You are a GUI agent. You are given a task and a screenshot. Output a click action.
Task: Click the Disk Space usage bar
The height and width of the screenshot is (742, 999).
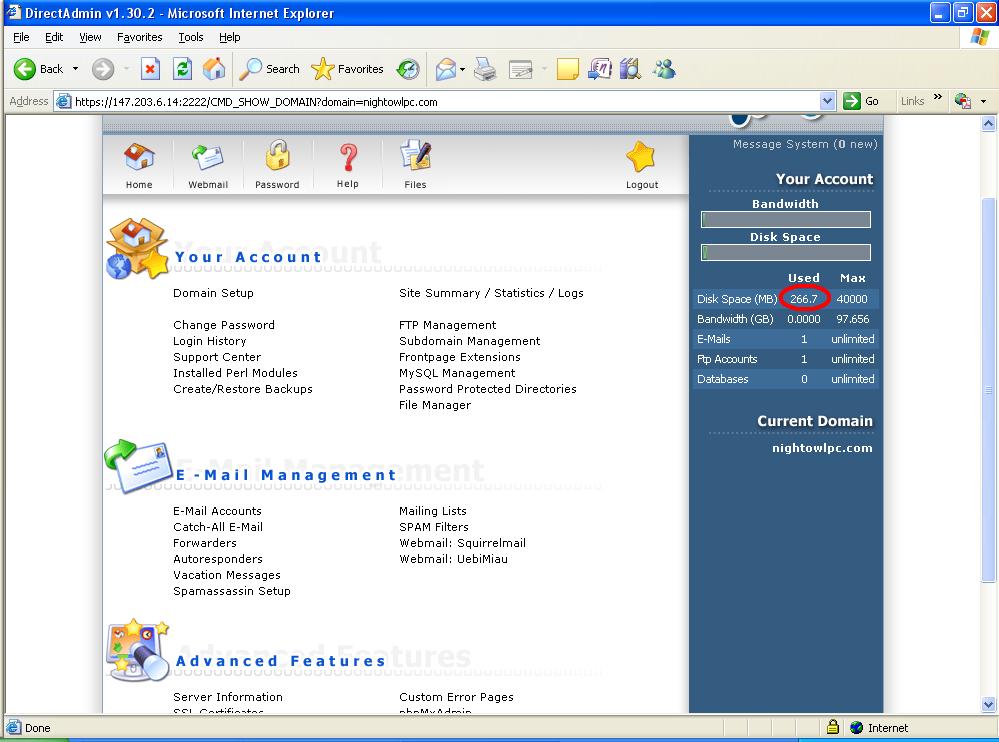(786, 253)
